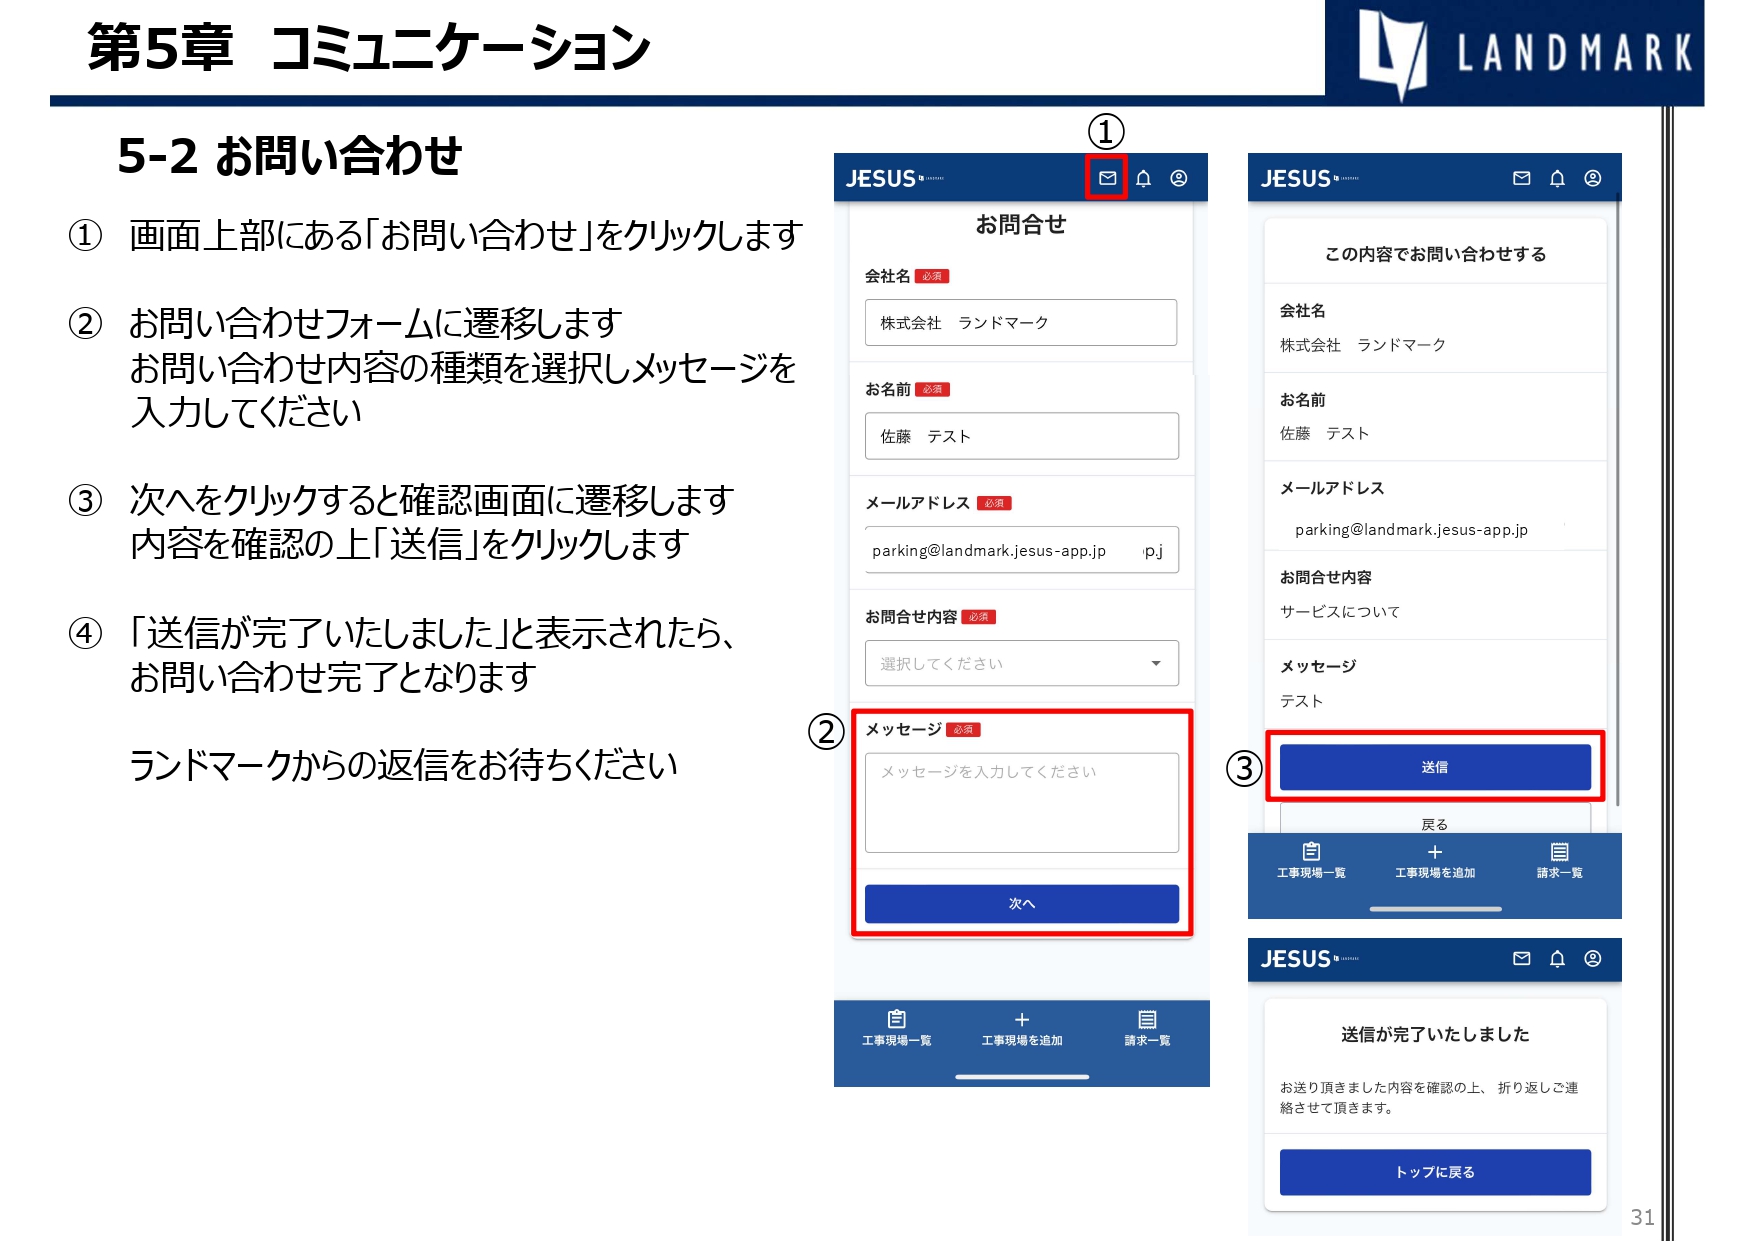Viewport: 1755px width, 1241px height.
Task: Click account icon in the completion screen header
Action: (1593, 958)
